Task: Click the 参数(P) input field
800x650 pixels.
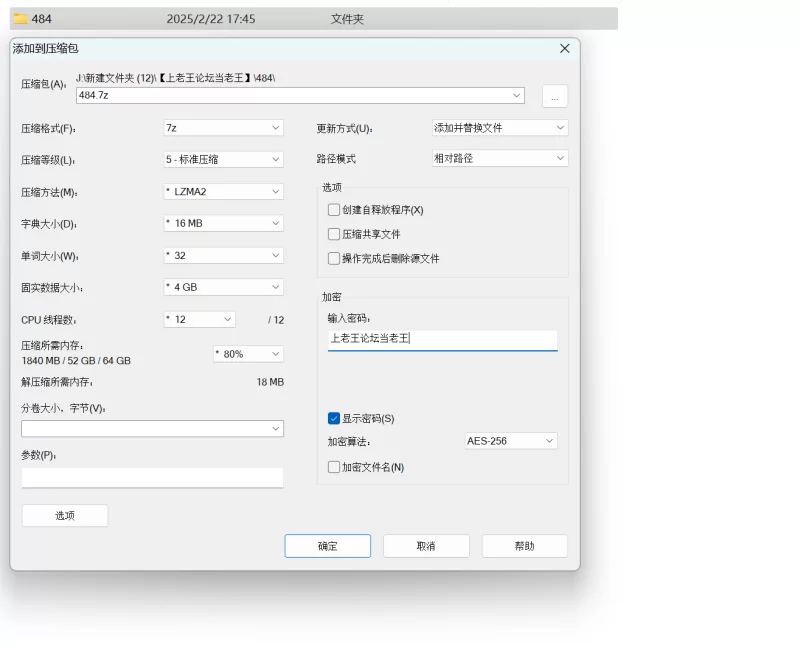Action: coord(152,478)
